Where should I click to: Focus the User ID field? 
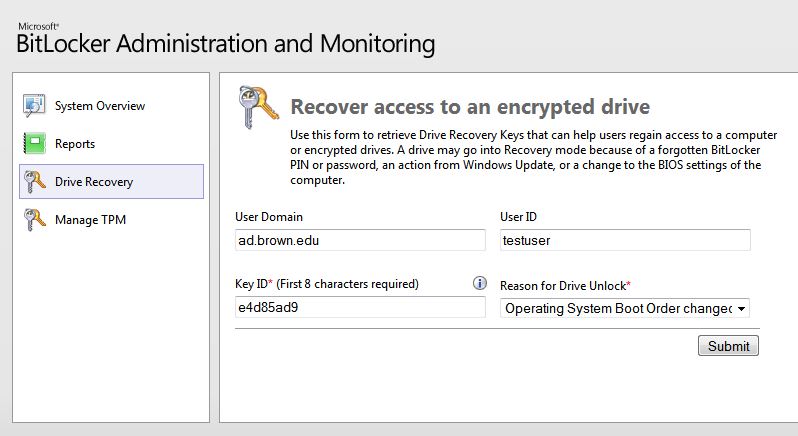pos(625,240)
